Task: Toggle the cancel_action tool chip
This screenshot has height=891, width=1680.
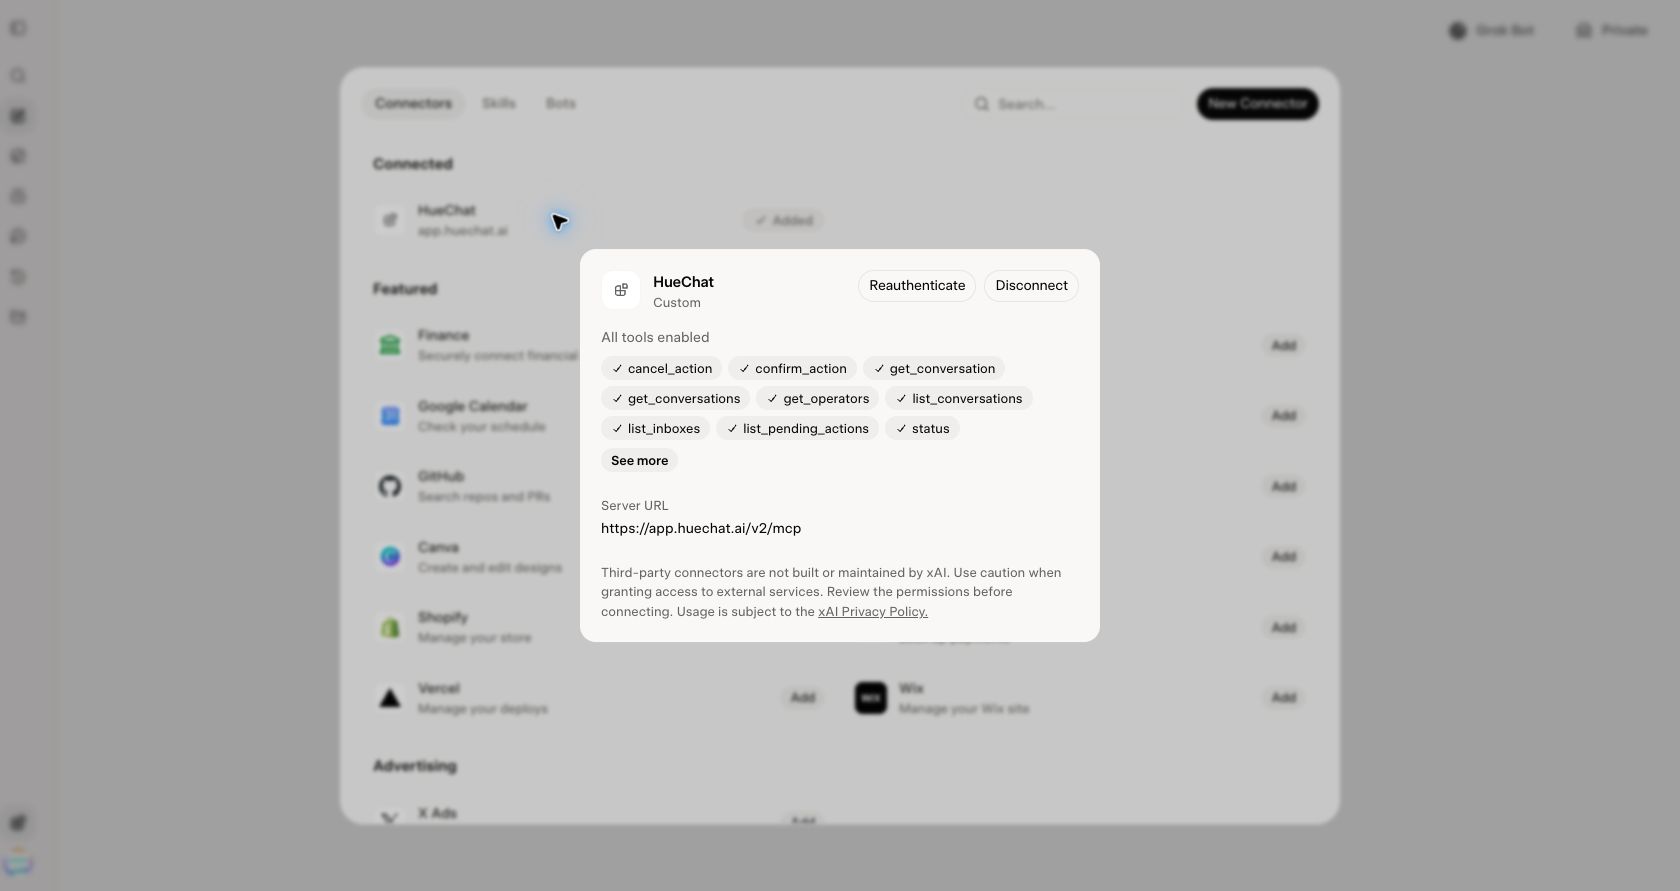Action: 661,369
